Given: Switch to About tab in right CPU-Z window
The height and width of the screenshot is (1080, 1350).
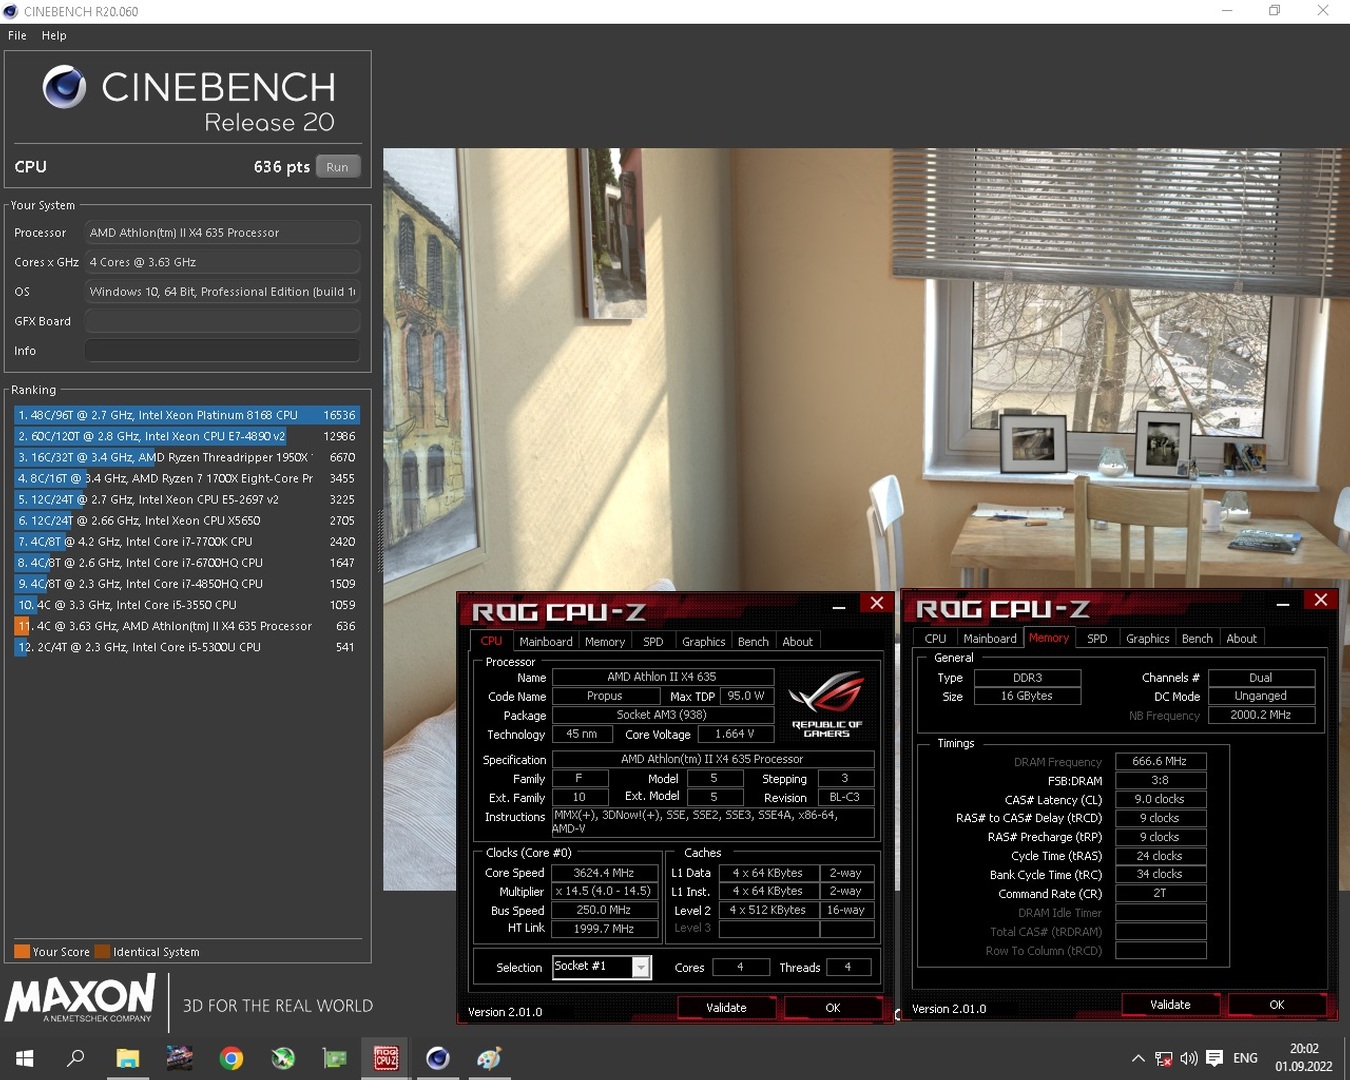Looking at the screenshot, I should [x=1241, y=638].
